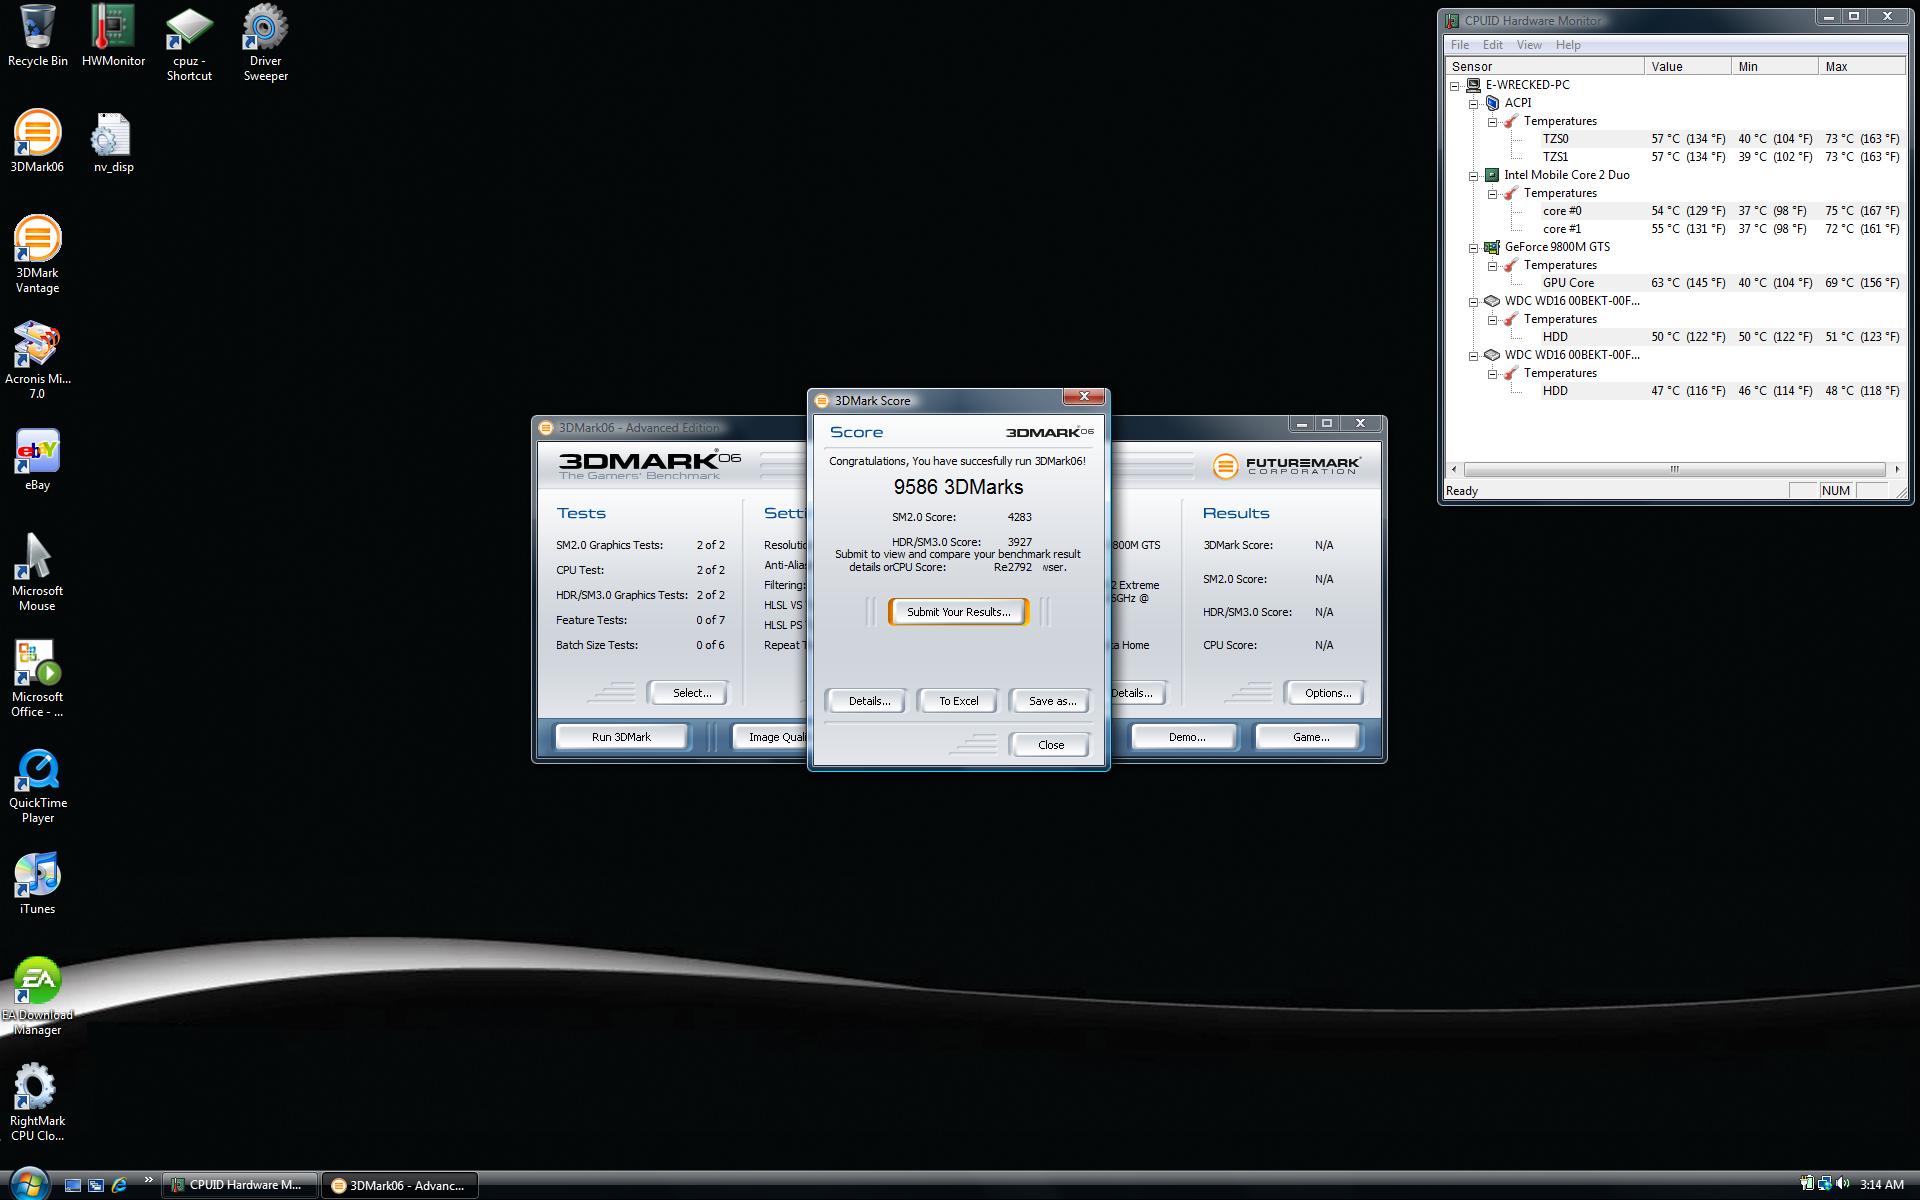The width and height of the screenshot is (1920, 1200).
Task: Close the 3DMark Score dialog with X
Action: (1084, 397)
